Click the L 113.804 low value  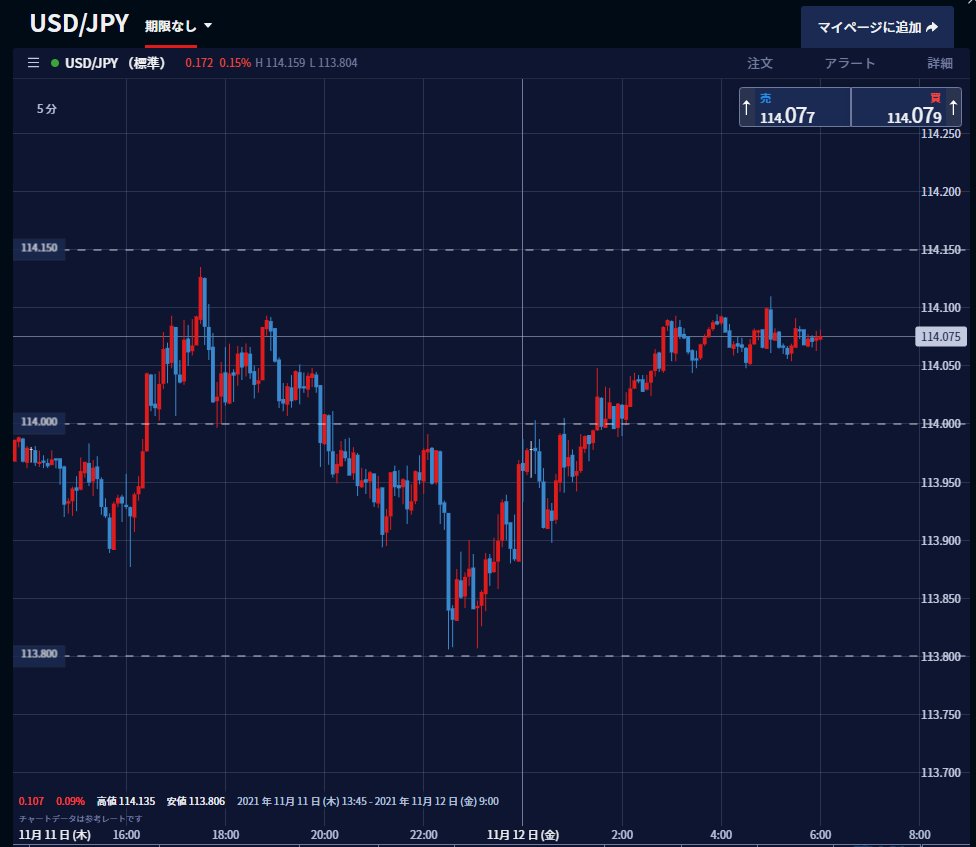tap(334, 63)
